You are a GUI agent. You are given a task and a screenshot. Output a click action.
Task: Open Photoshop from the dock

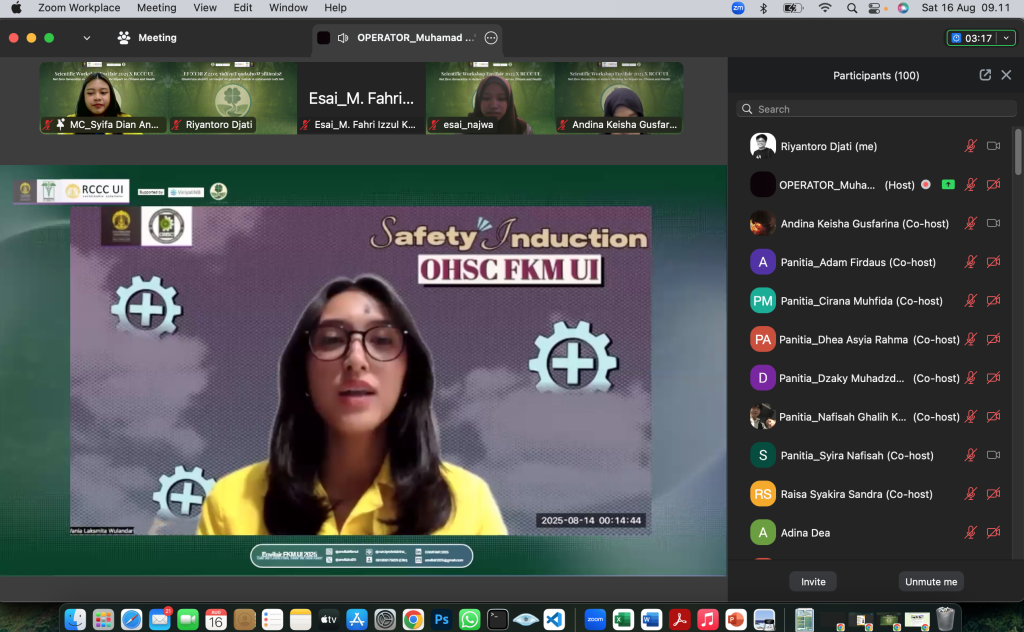coord(441,619)
